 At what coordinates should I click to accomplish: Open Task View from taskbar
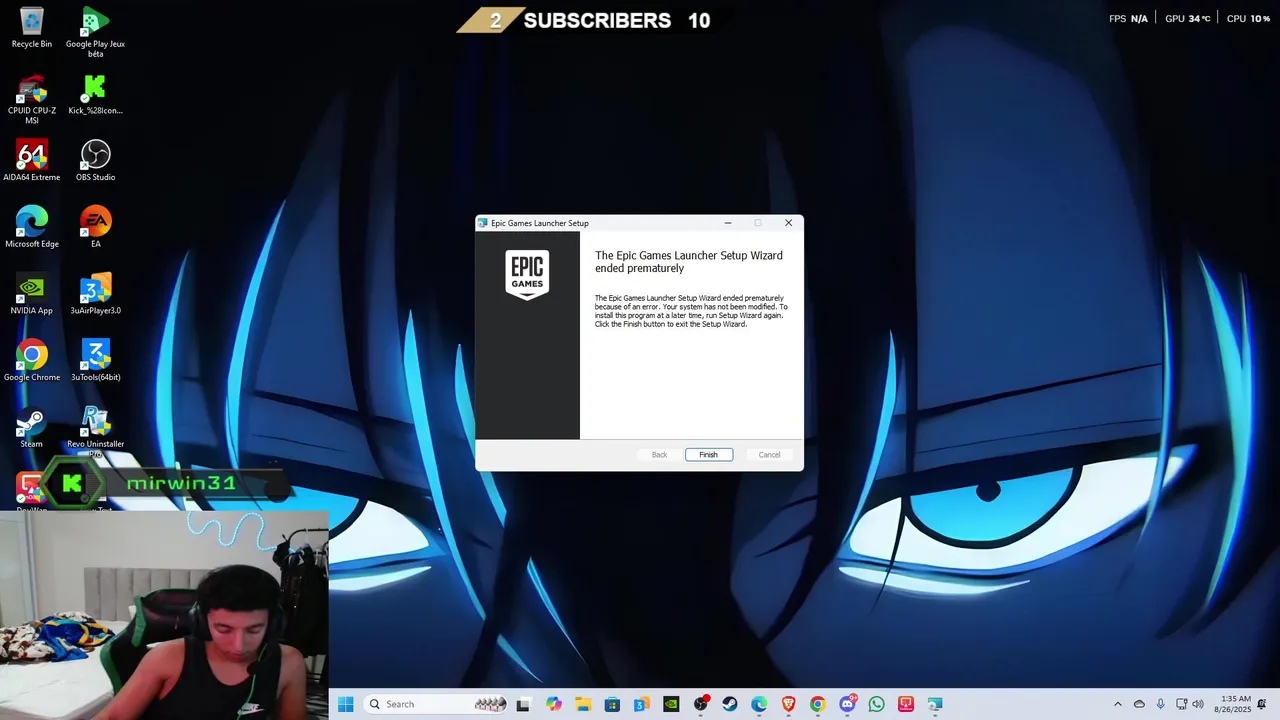click(522, 704)
